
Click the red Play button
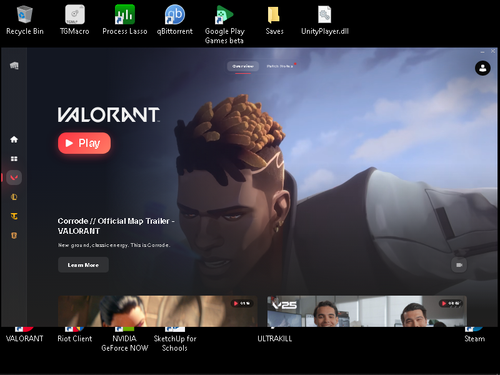click(x=84, y=143)
